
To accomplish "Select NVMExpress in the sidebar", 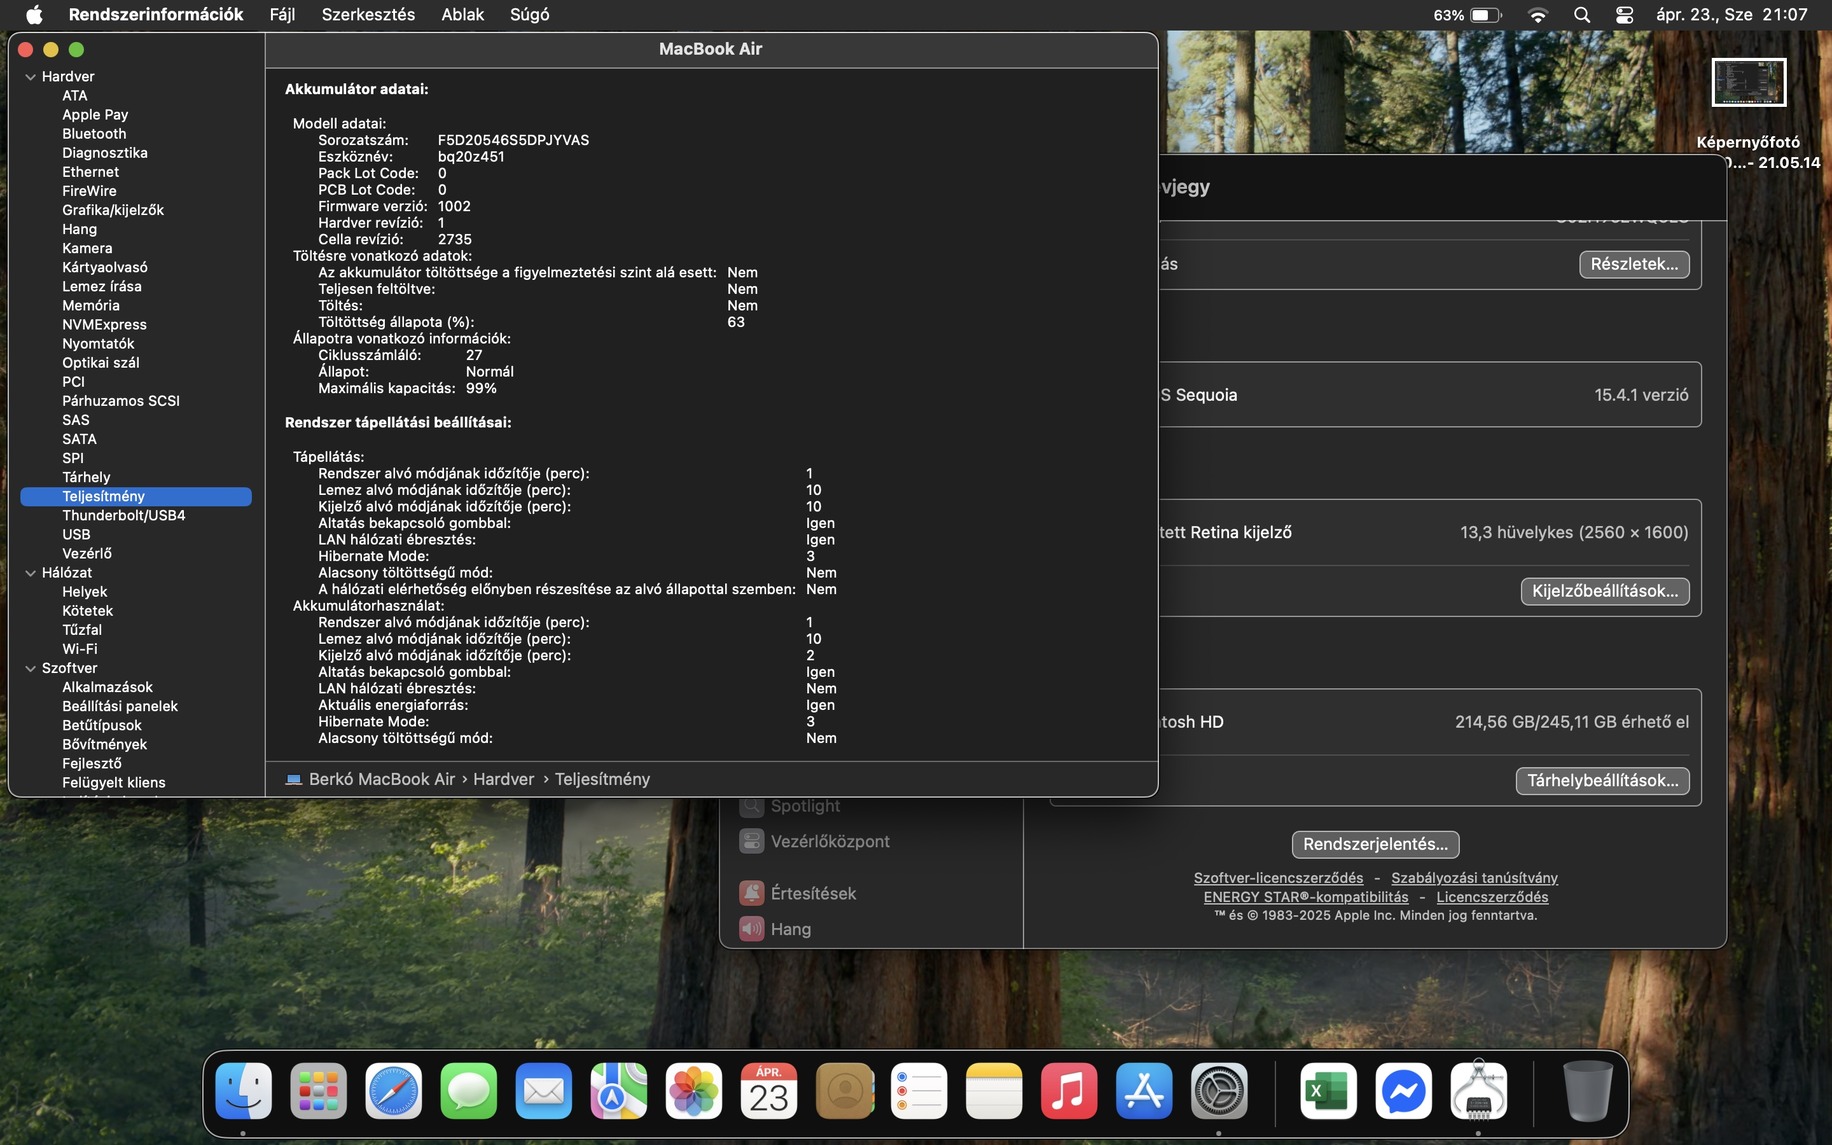I will 104,325.
